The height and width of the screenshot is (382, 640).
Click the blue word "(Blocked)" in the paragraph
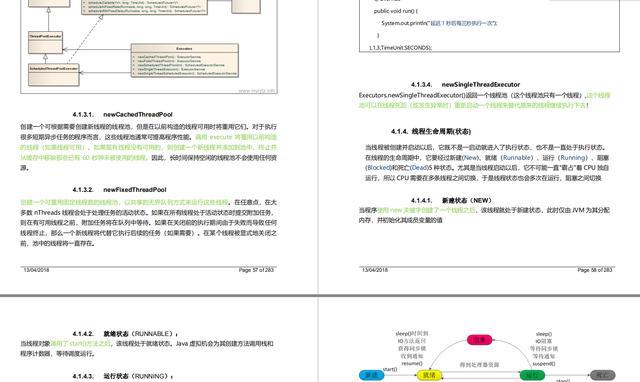[378, 168]
